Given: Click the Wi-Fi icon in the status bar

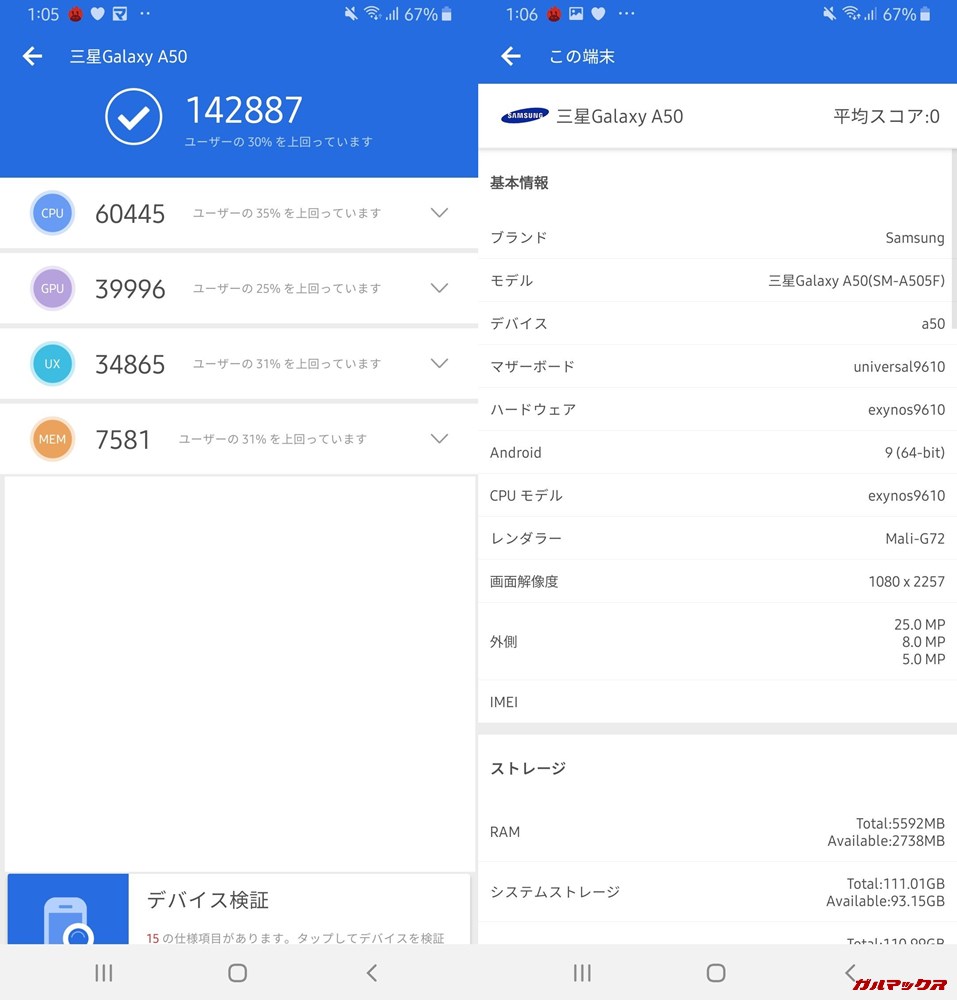Looking at the screenshot, I should [x=374, y=14].
